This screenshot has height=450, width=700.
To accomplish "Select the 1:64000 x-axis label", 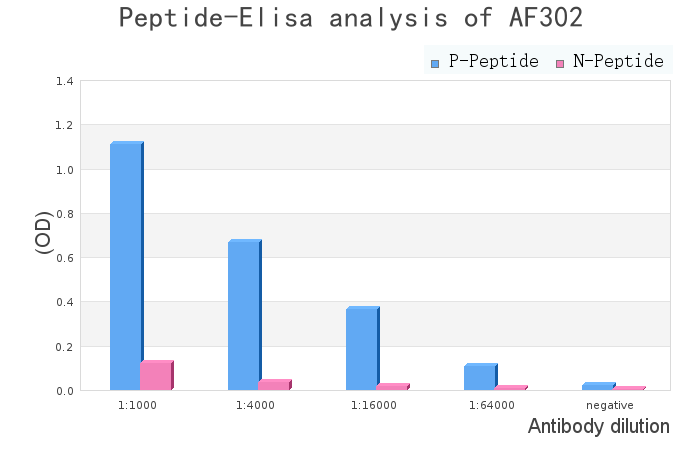I will click(x=492, y=405).
